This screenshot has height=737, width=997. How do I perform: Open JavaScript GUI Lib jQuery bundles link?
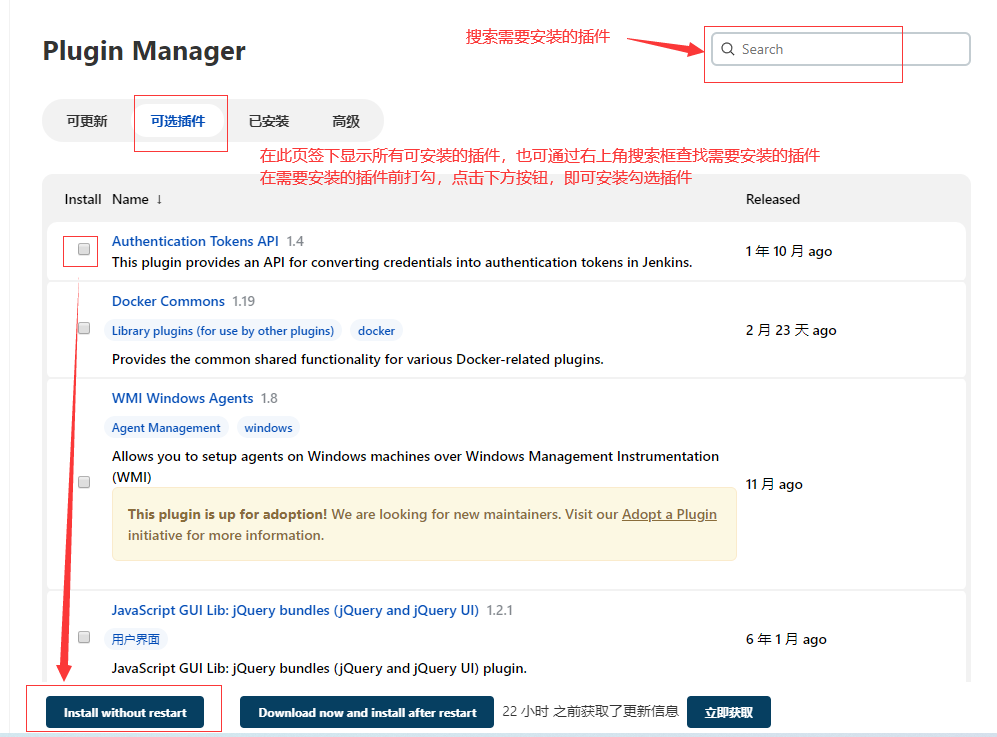pyautogui.click(x=295, y=610)
